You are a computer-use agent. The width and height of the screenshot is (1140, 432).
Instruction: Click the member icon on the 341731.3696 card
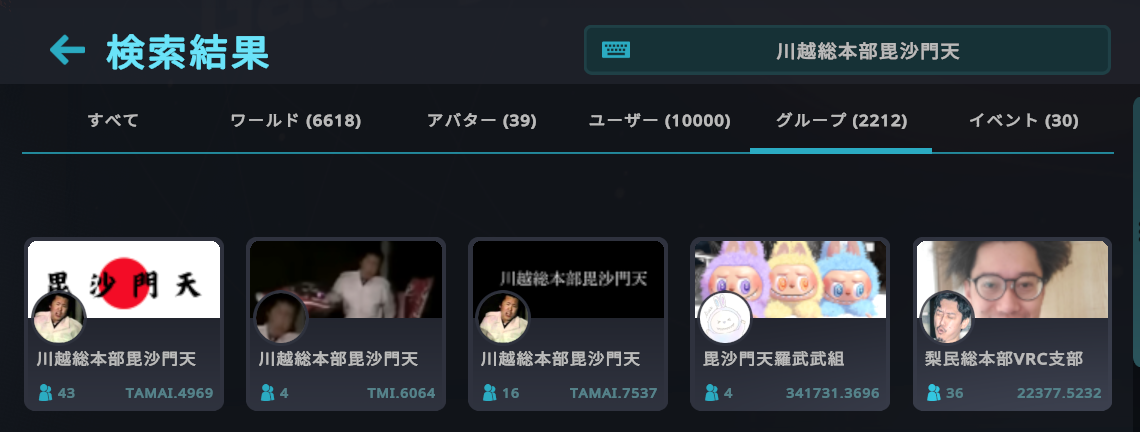(x=711, y=393)
